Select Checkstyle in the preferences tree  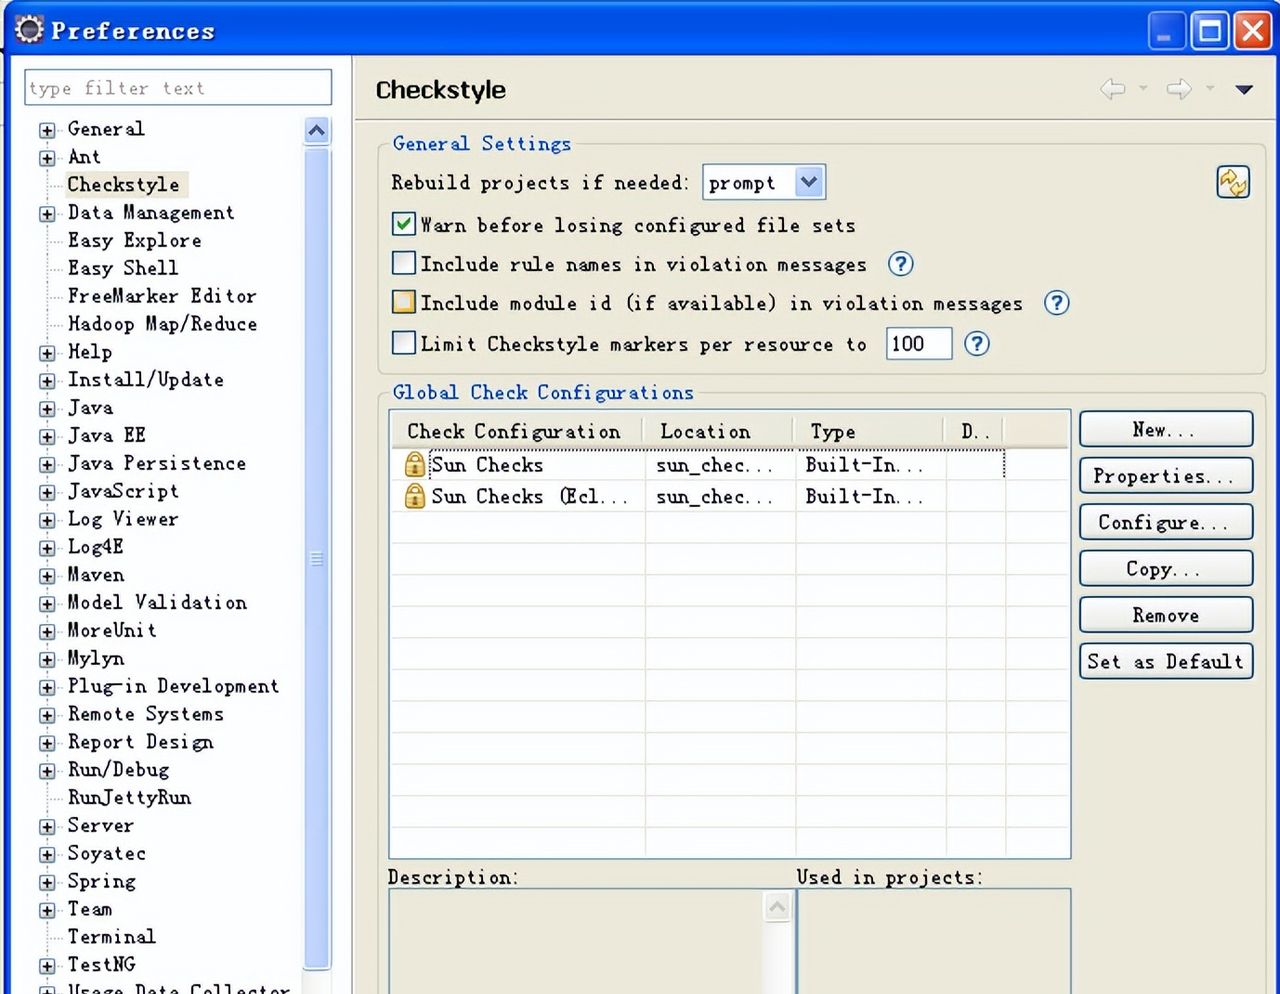point(124,184)
